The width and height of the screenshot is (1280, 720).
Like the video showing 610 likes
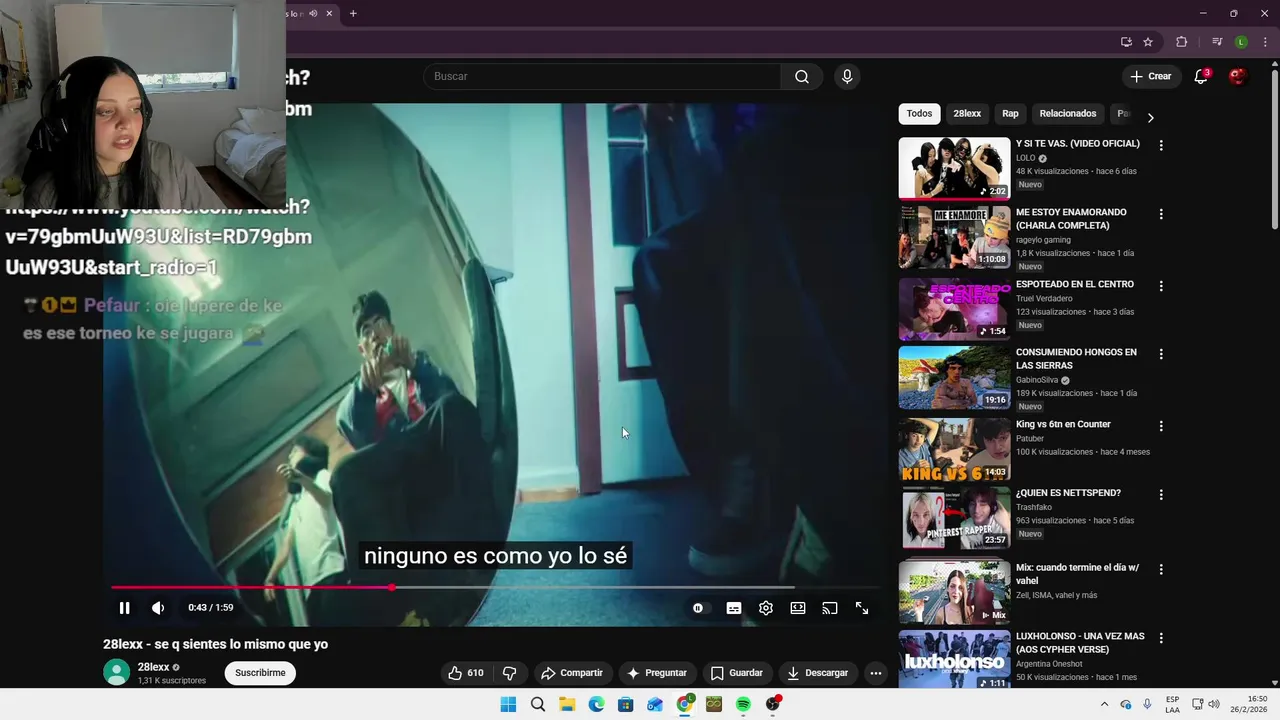(466, 673)
